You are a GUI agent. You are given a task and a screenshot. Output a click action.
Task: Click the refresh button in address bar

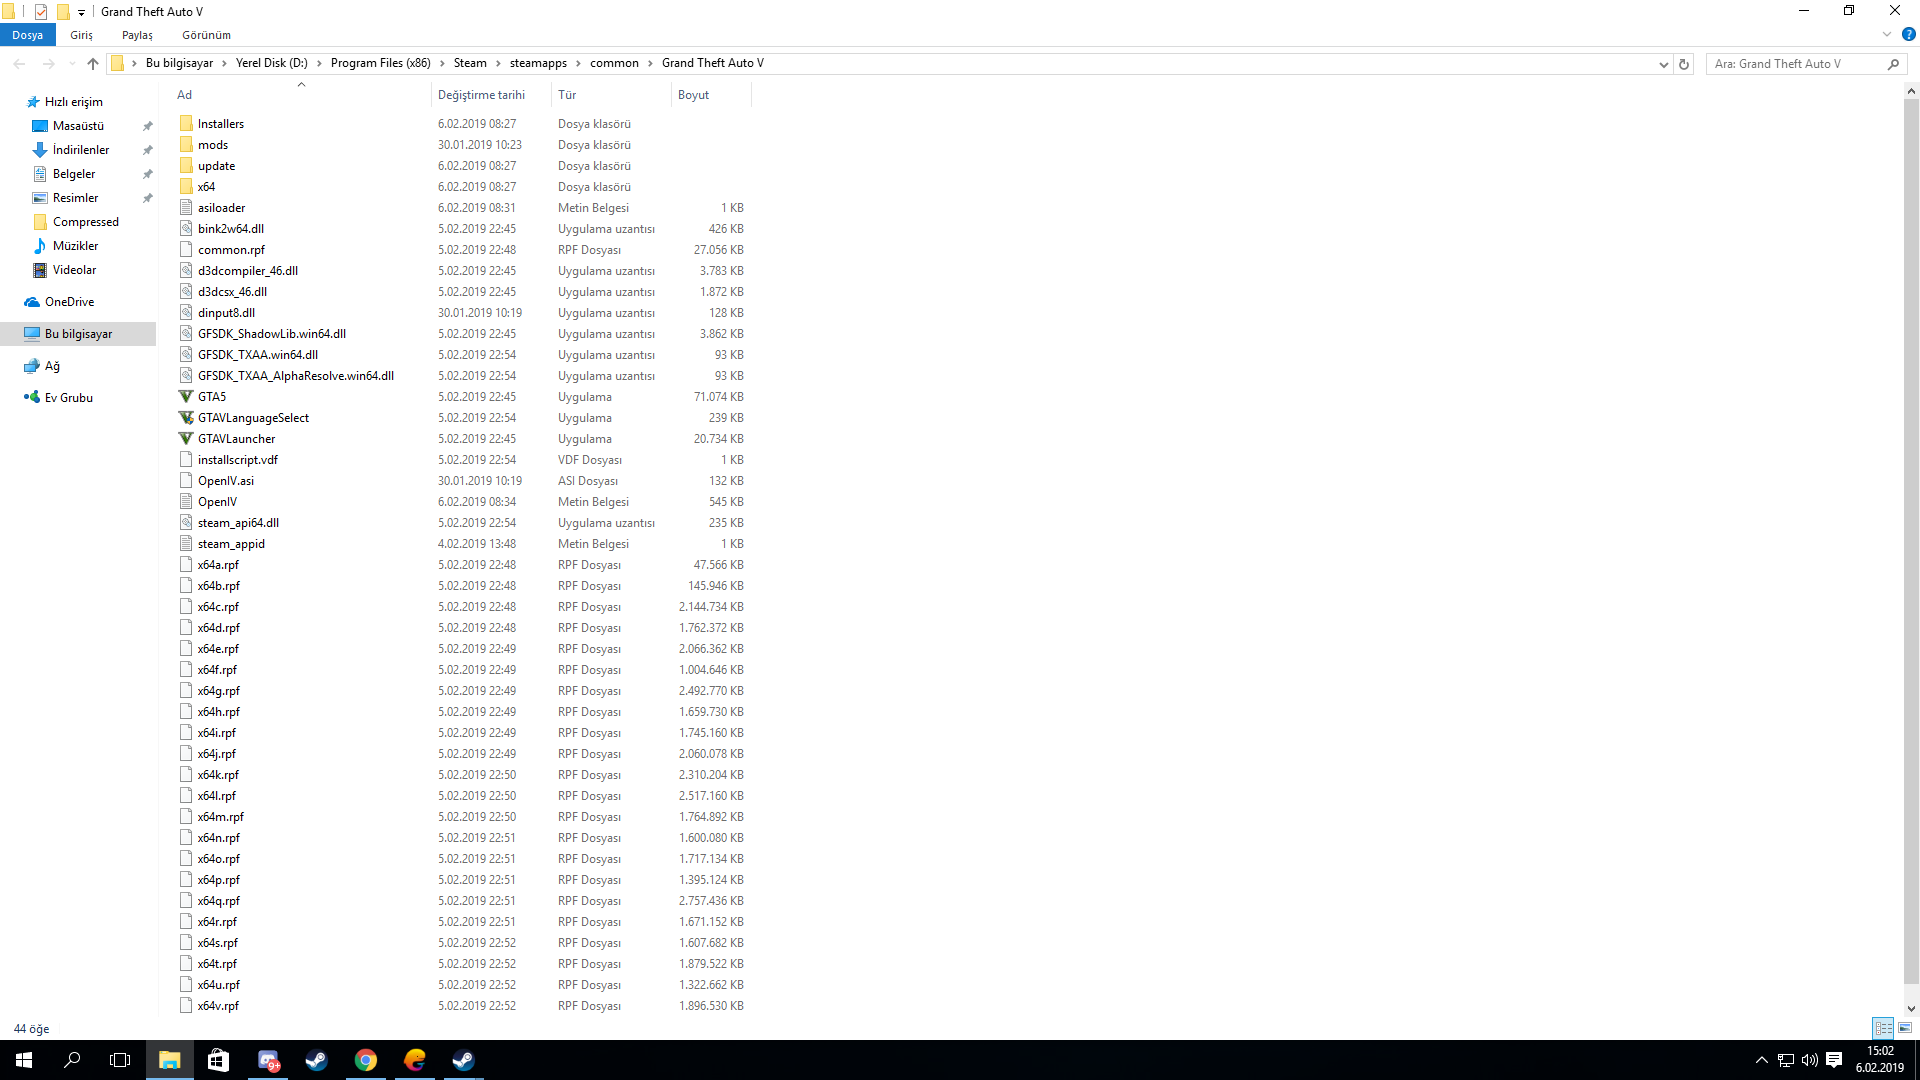[x=1684, y=63]
